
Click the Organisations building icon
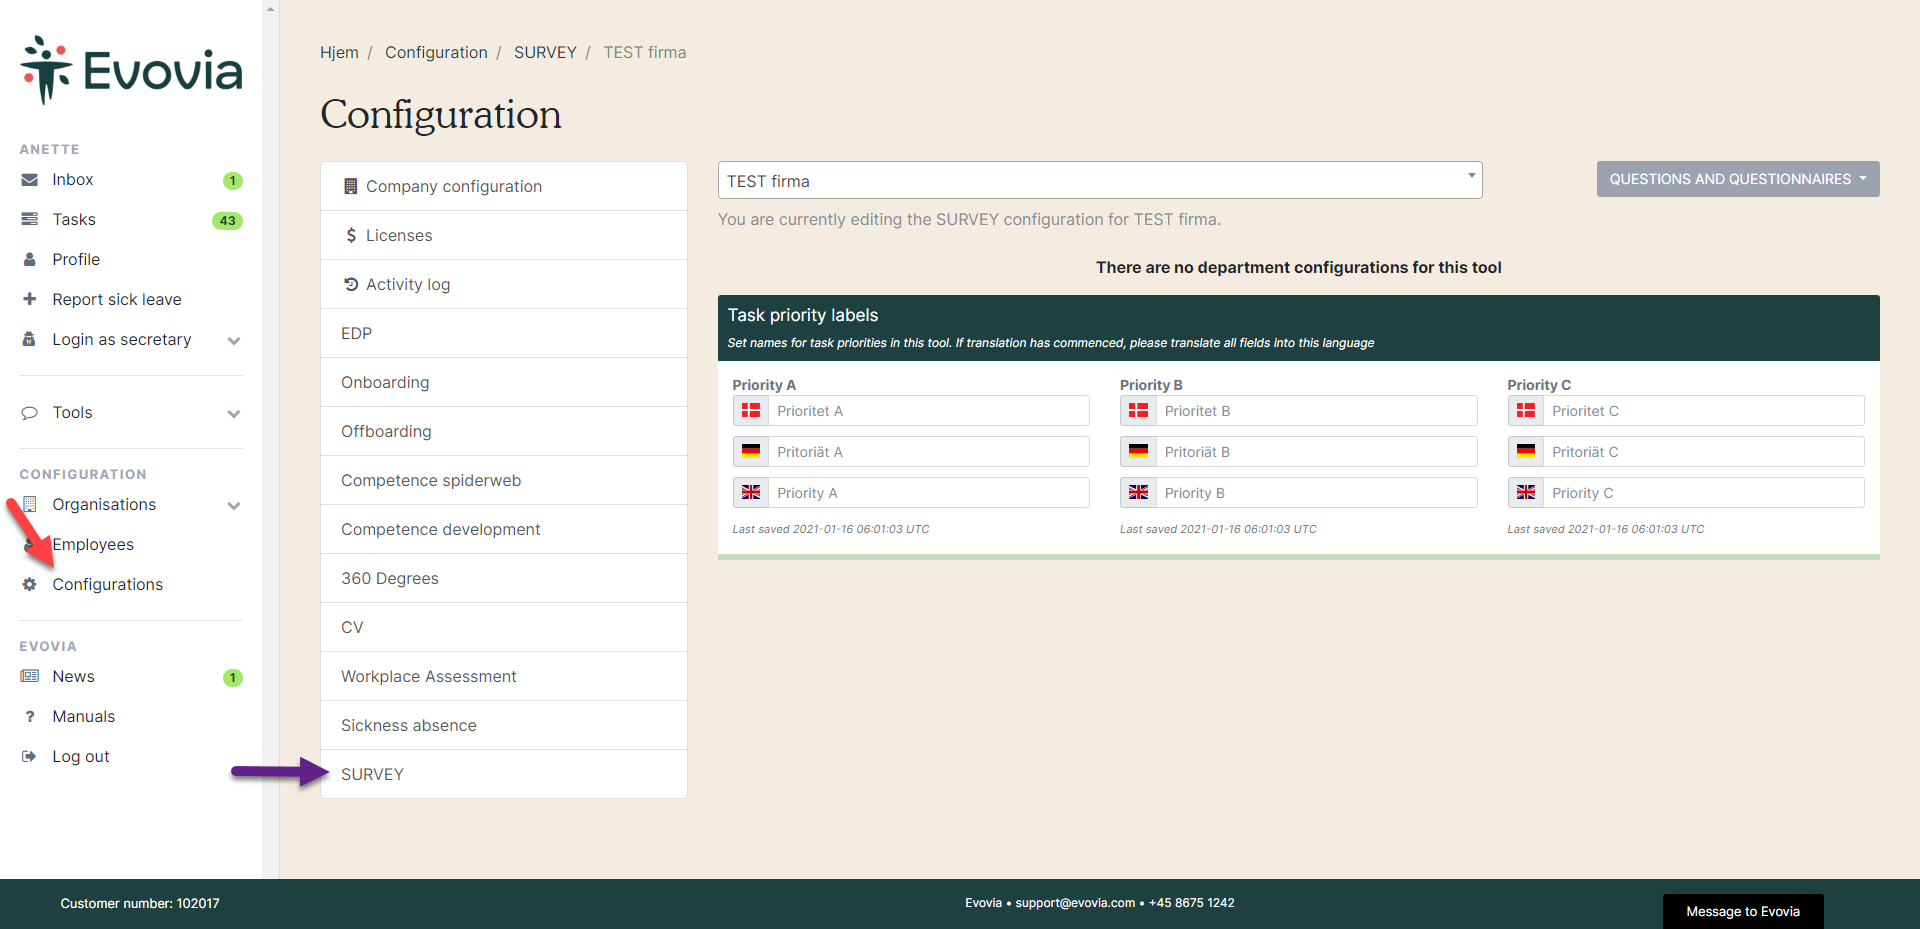click(30, 504)
